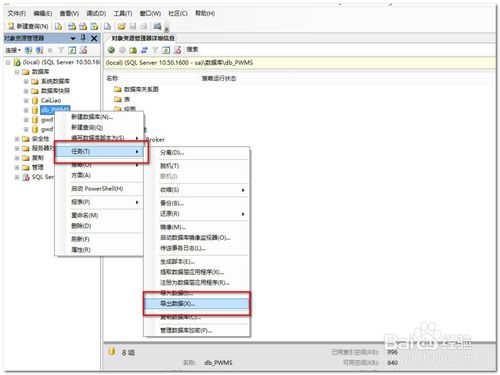Screen dimensions: 500x375
Task: Choose 重命名(M) in context menu
Action: (99, 215)
